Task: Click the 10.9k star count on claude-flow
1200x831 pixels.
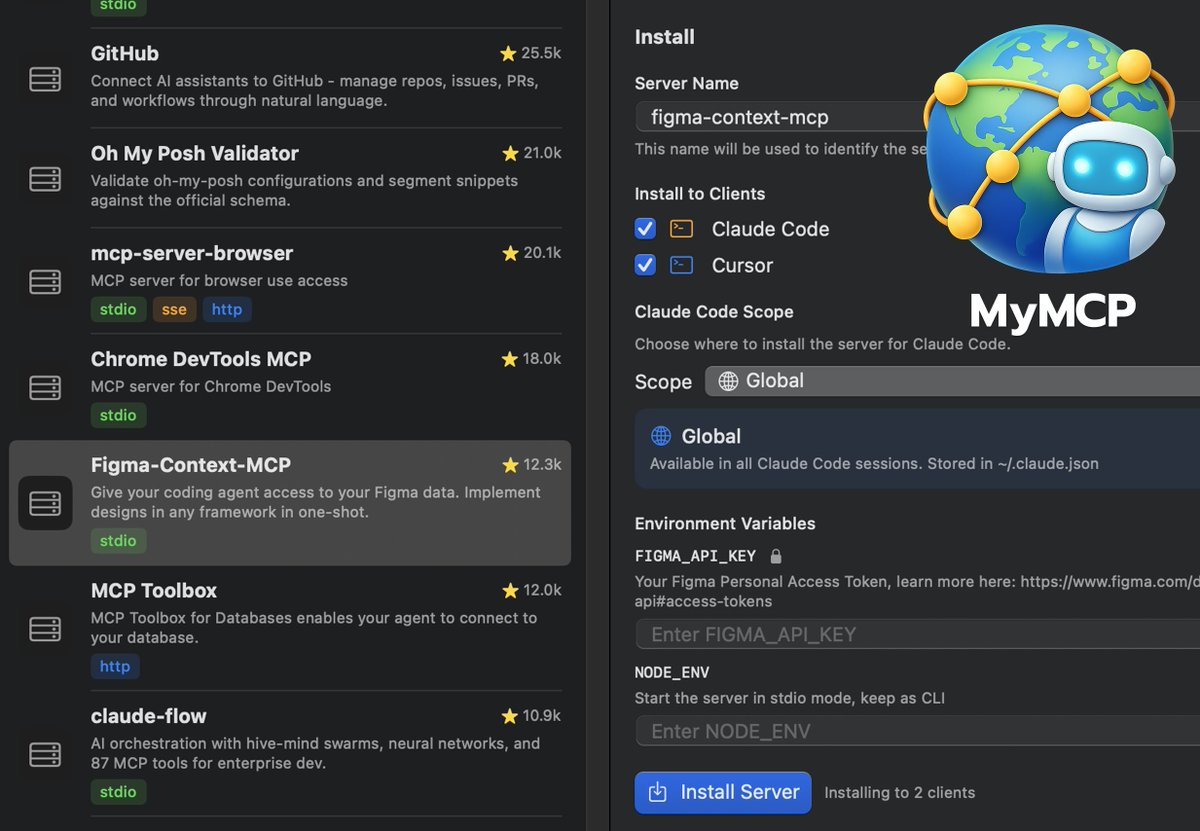Action: click(542, 715)
